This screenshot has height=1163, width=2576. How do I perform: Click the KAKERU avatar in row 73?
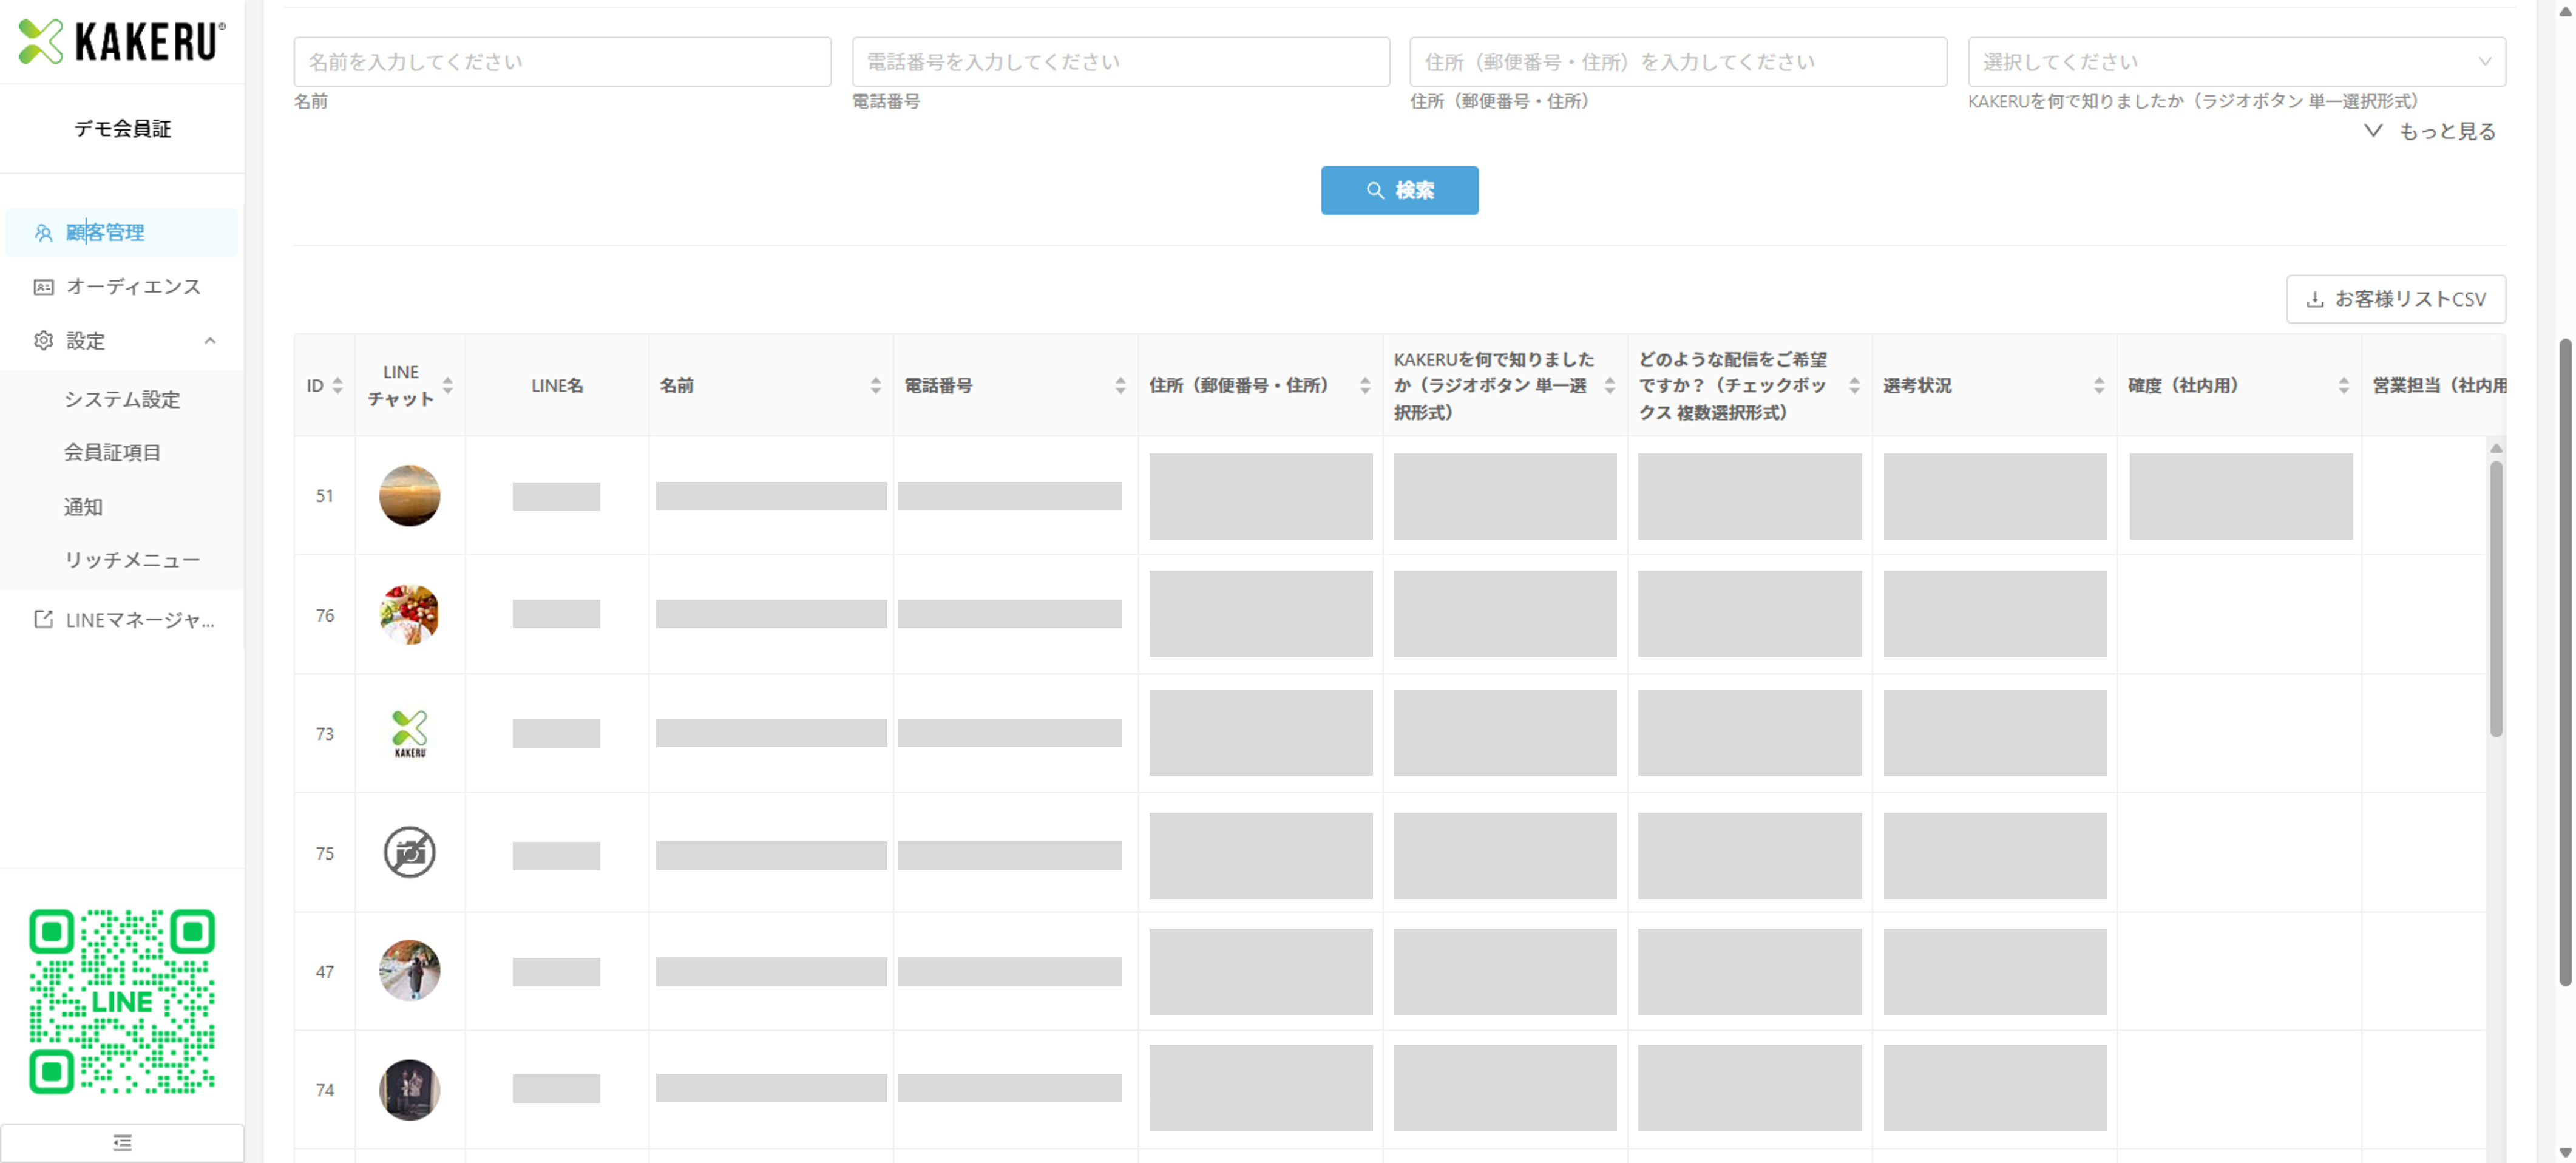(409, 733)
